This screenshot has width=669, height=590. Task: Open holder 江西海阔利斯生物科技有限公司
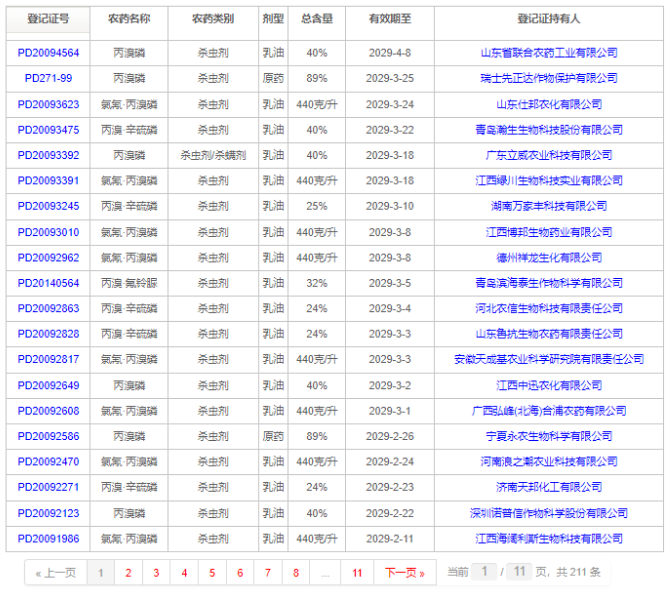(549, 538)
